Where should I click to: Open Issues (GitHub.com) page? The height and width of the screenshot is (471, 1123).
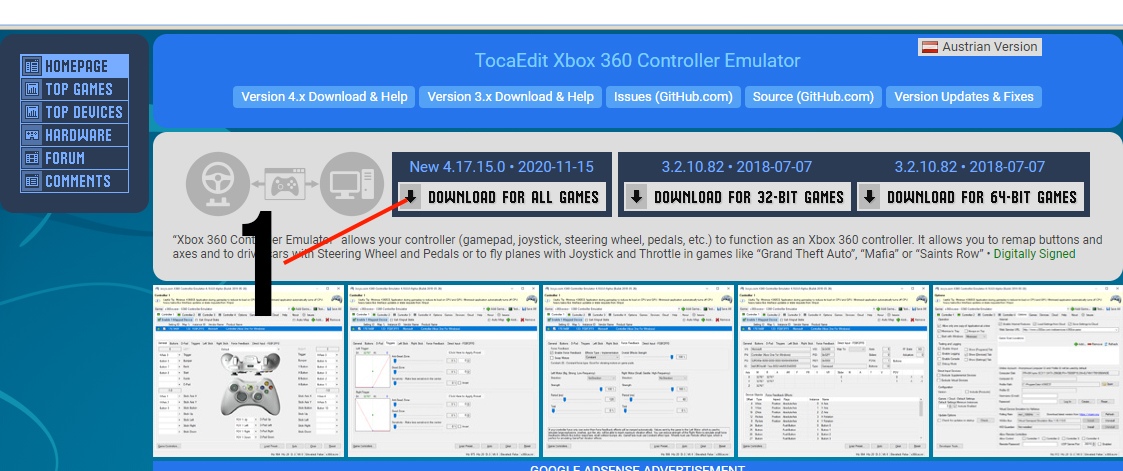673,97
